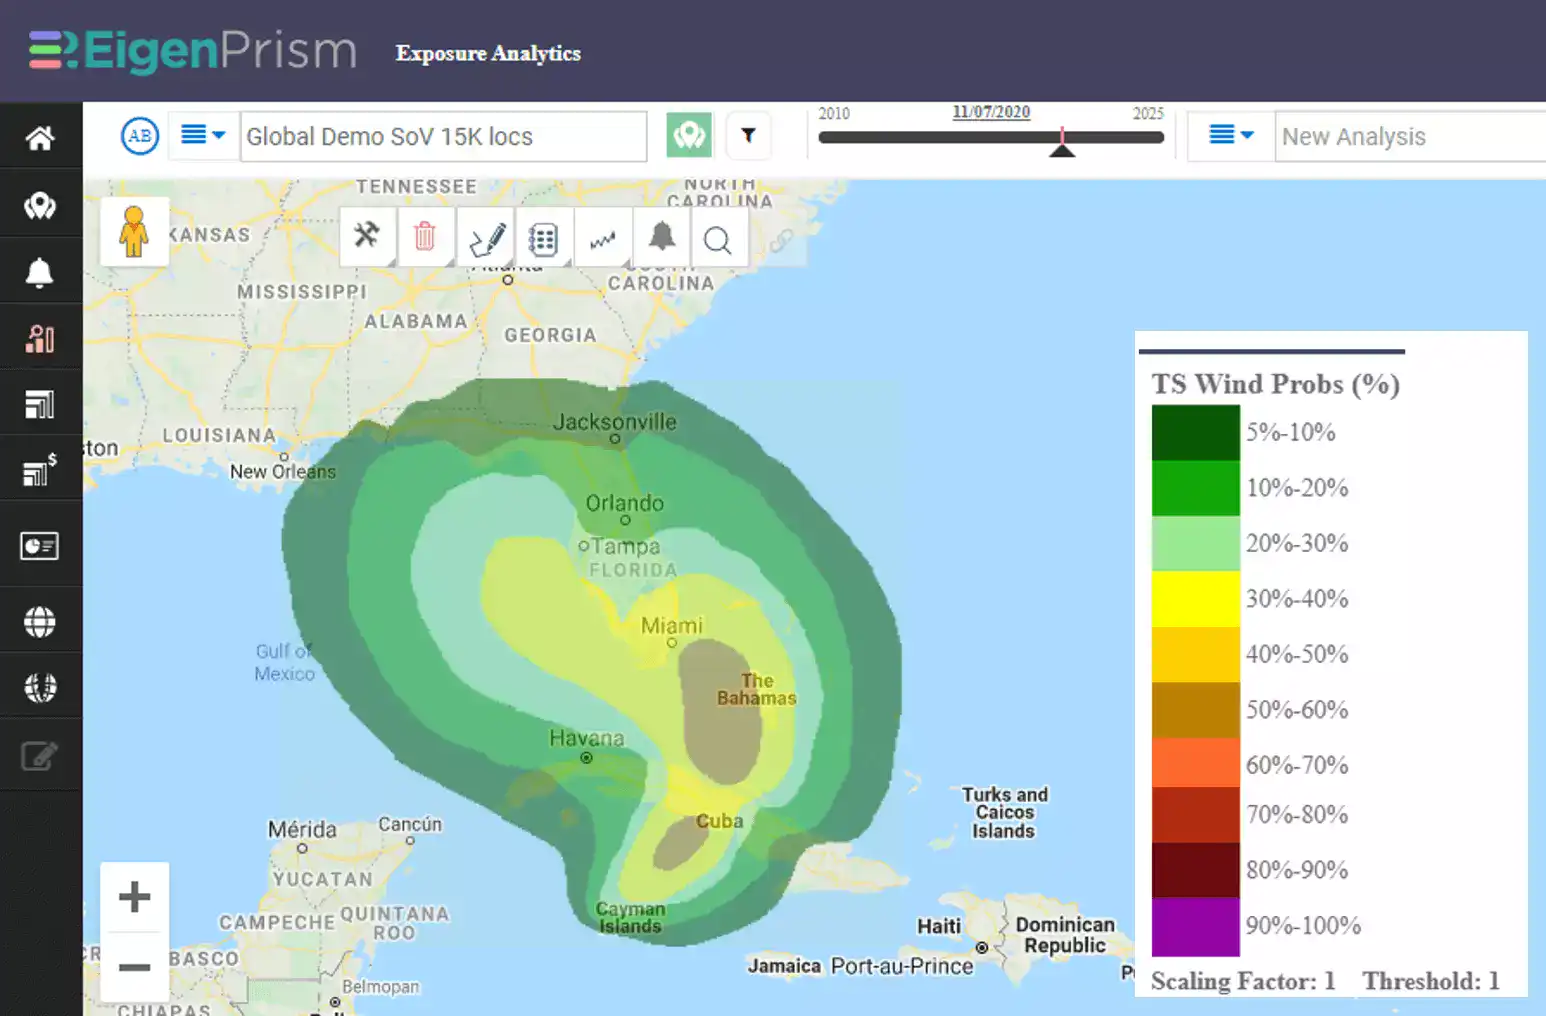Image resolution: width=1546 pixels, height=1016 pixels.
Task: Open the home icon in sidebar
Action: 40,138
